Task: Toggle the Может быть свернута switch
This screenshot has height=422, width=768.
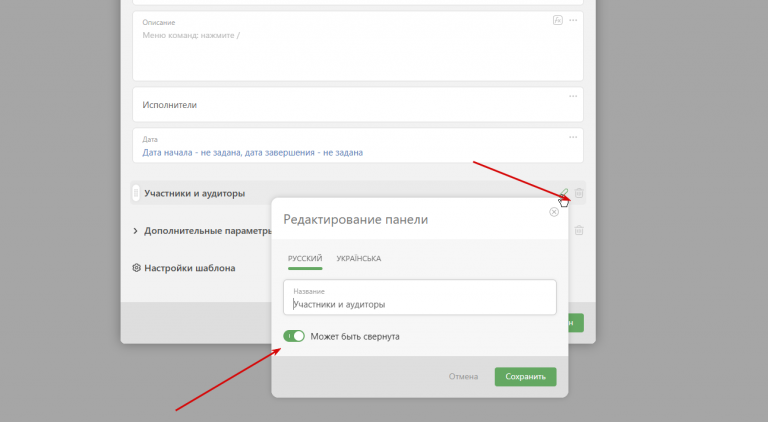Action: point(294,336)
